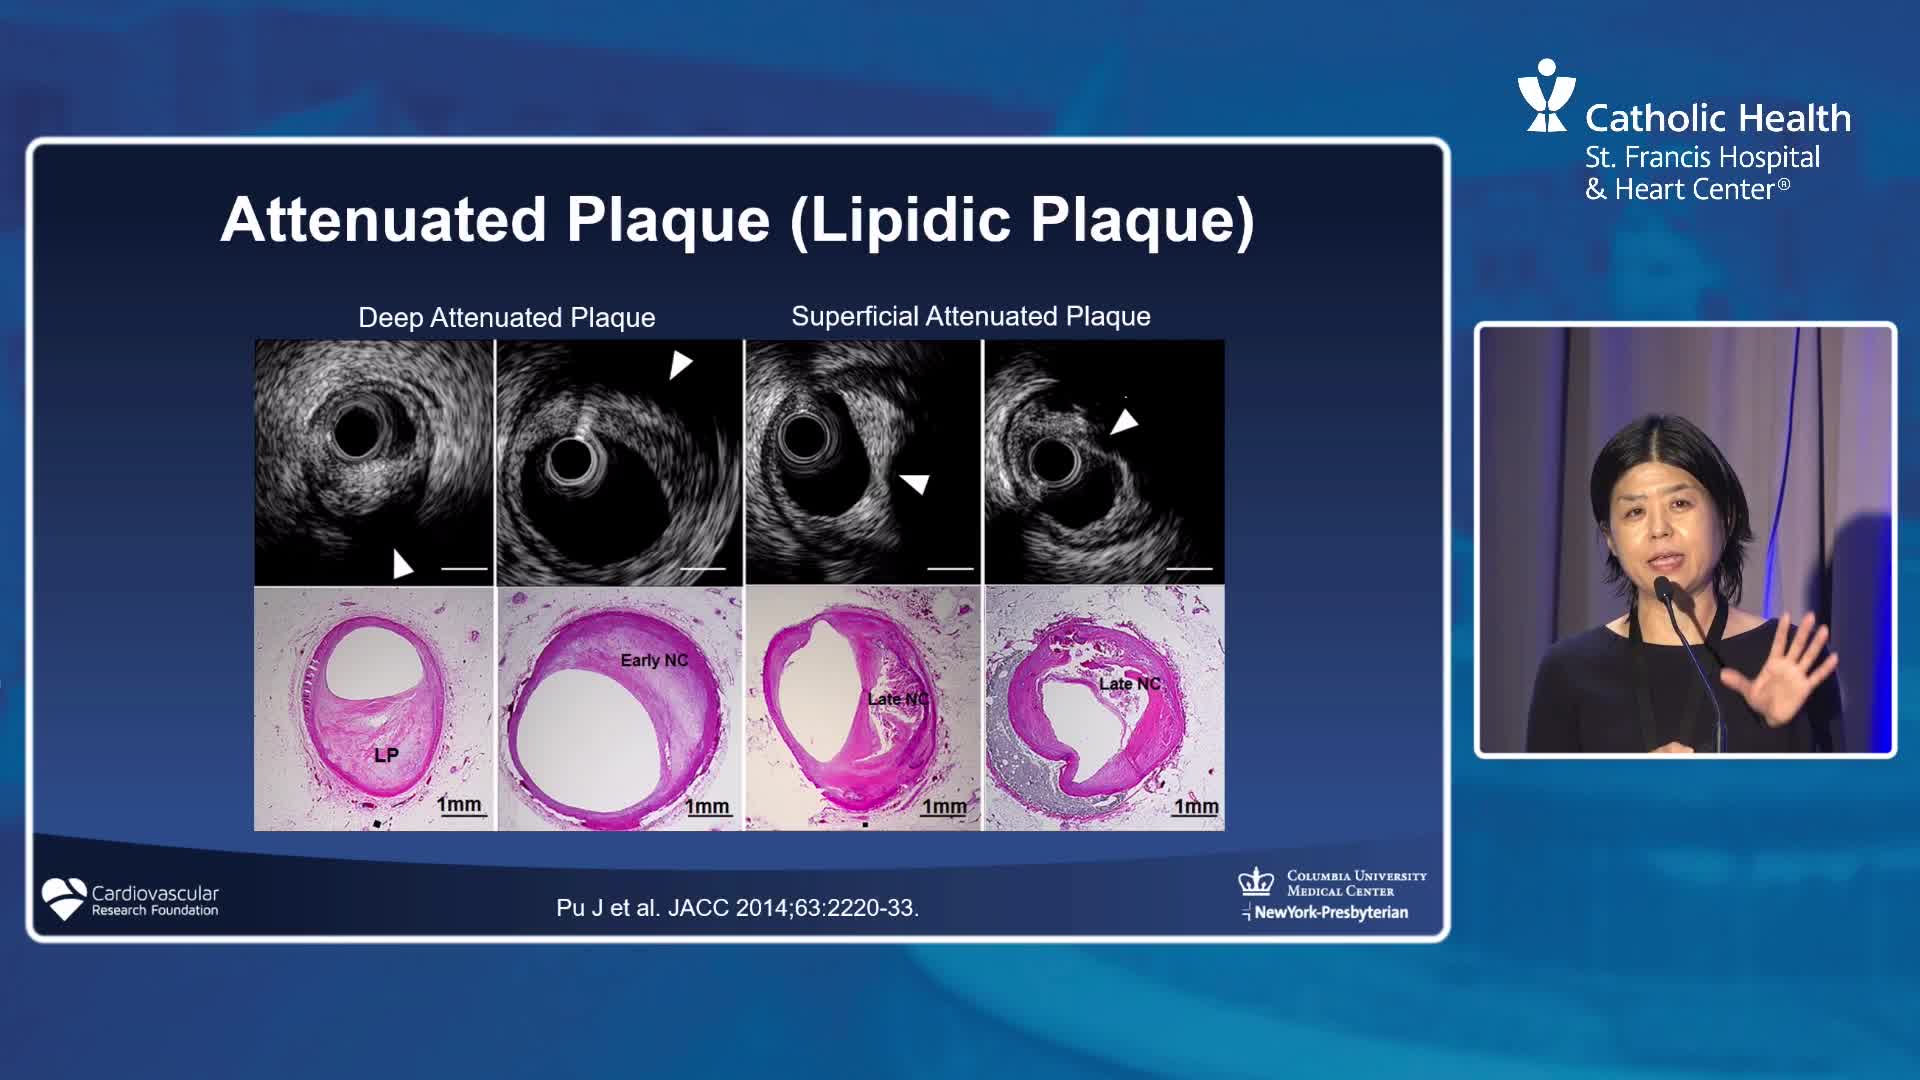Click the Late NC label in third histology image
This screenshot has height=1080, width=1920.
pos(897,699)
